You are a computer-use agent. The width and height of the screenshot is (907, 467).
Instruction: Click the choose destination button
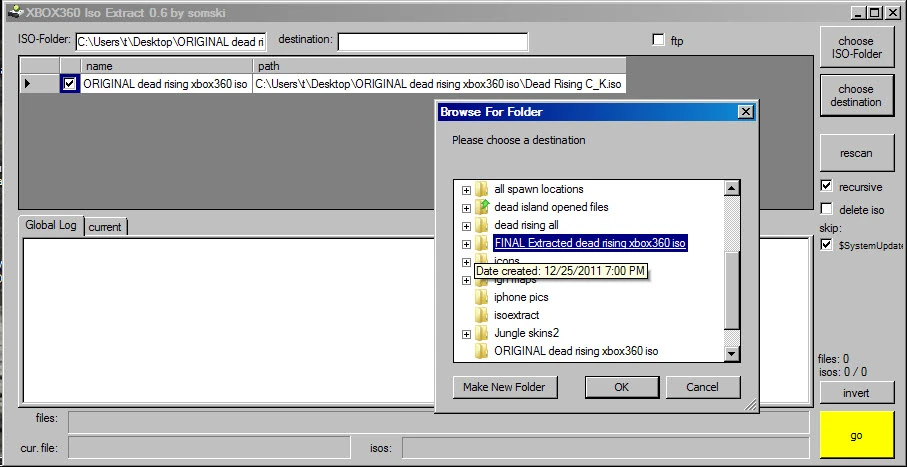point(856,95)
